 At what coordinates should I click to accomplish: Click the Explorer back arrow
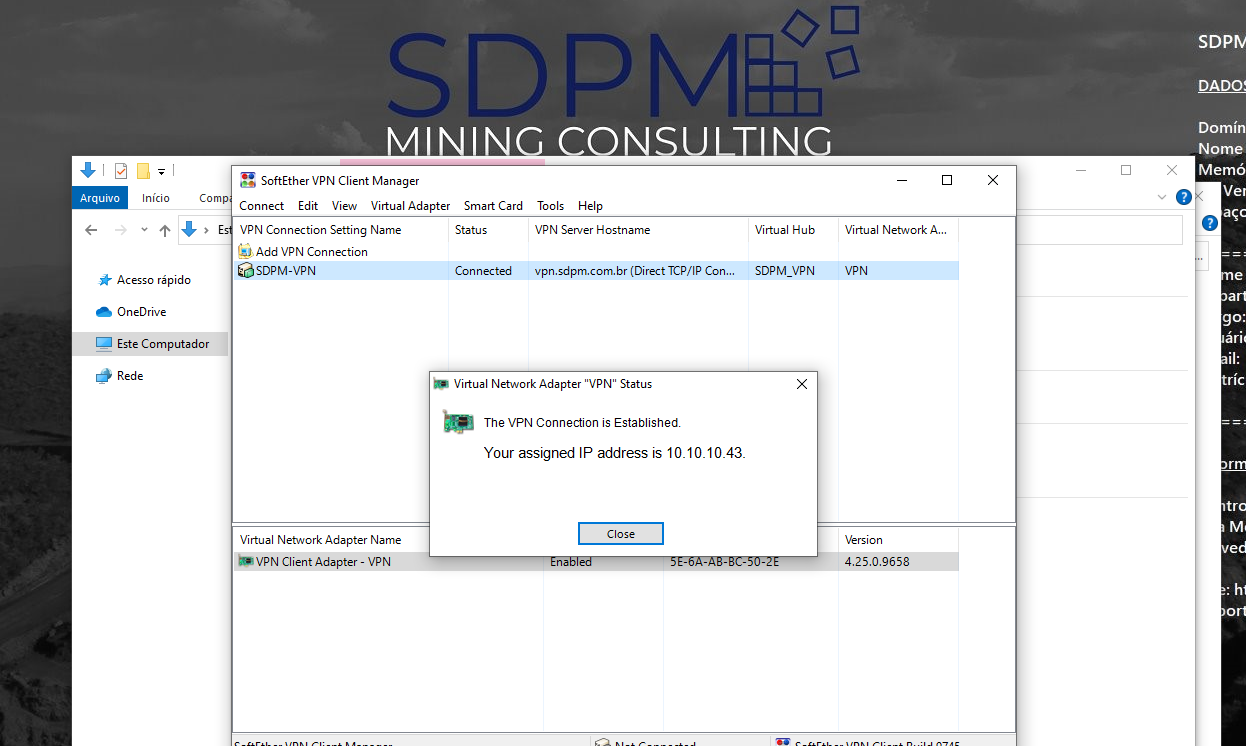click(91, 230)
